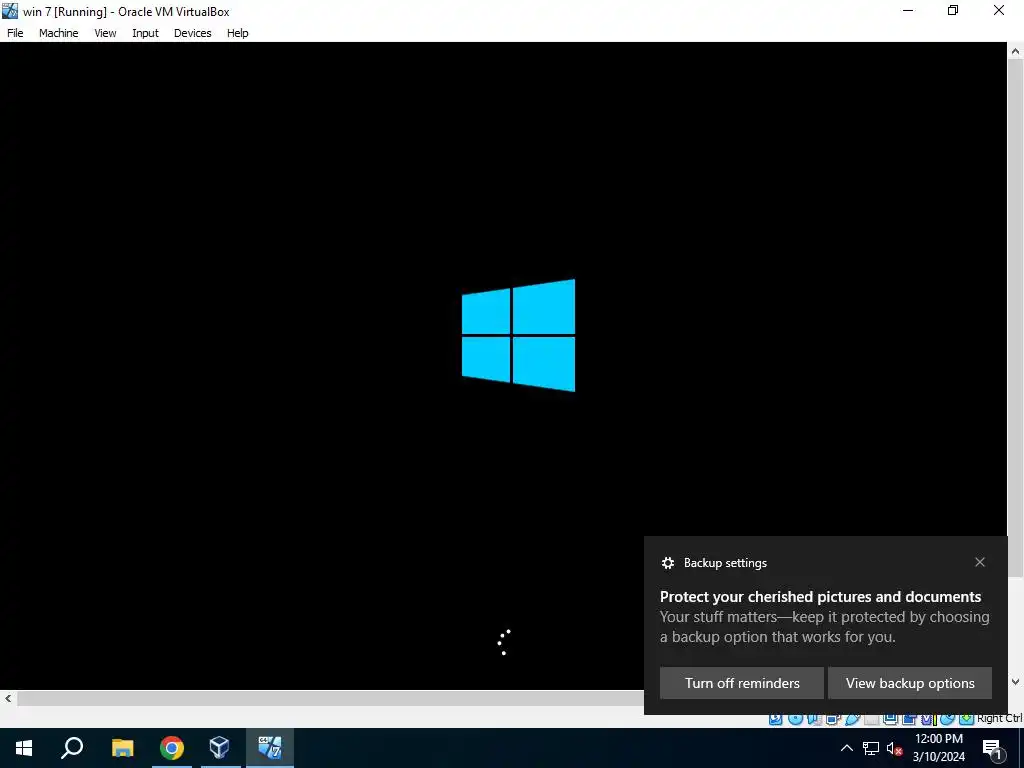Click View backup options button
This screenshot has width=1024, height=768.
pos(910,683)
